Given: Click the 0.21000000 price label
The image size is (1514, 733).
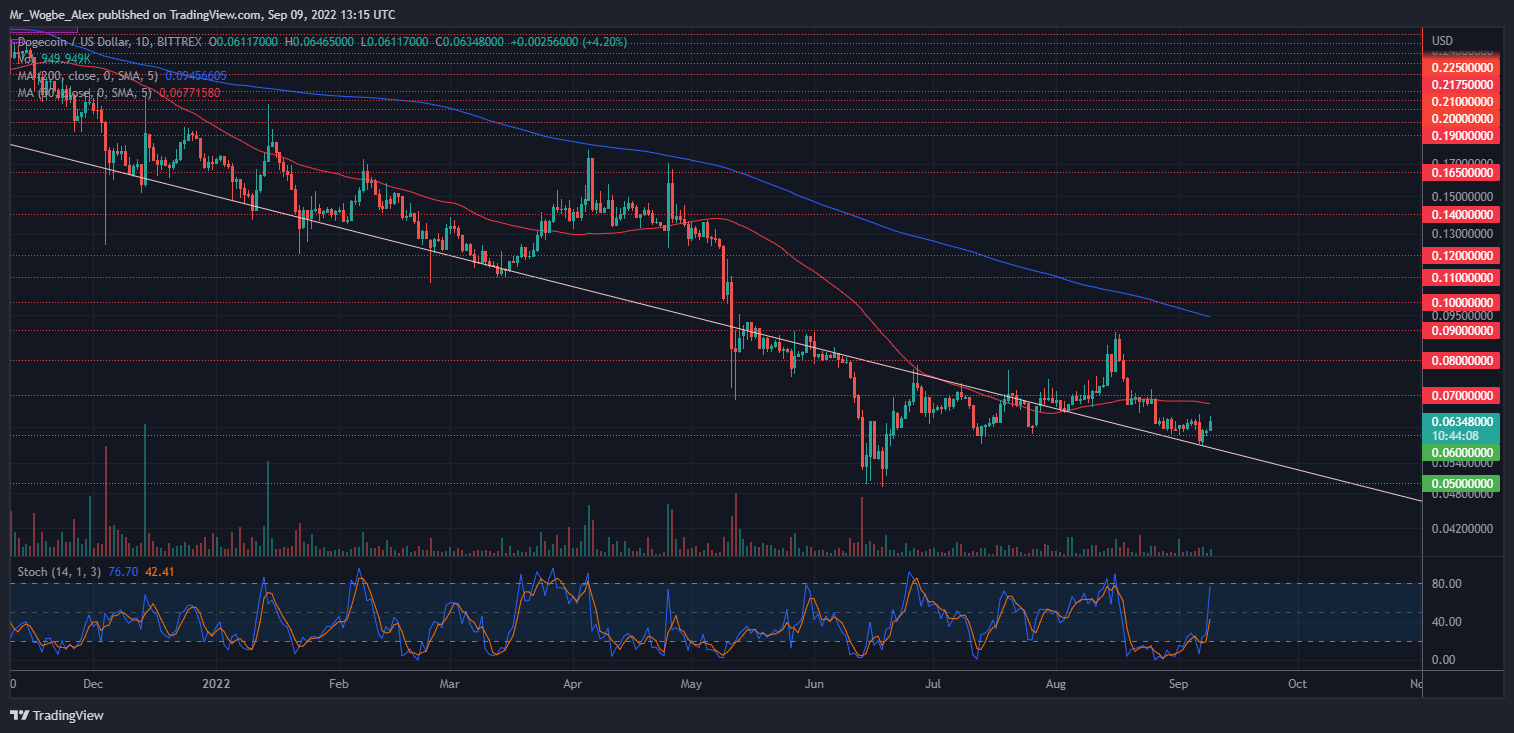Looking at the screenshot, I should coord(1463,101).
